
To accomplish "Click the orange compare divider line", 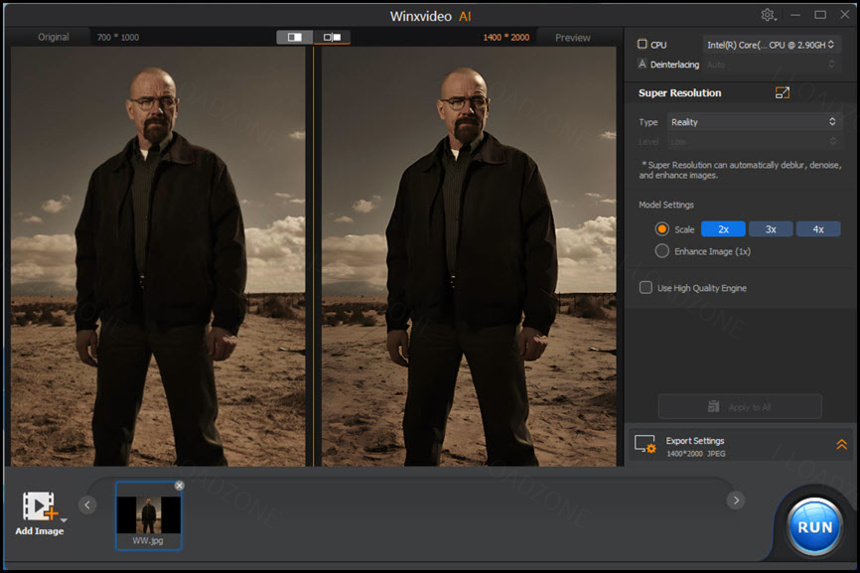I will click(314, 256).
